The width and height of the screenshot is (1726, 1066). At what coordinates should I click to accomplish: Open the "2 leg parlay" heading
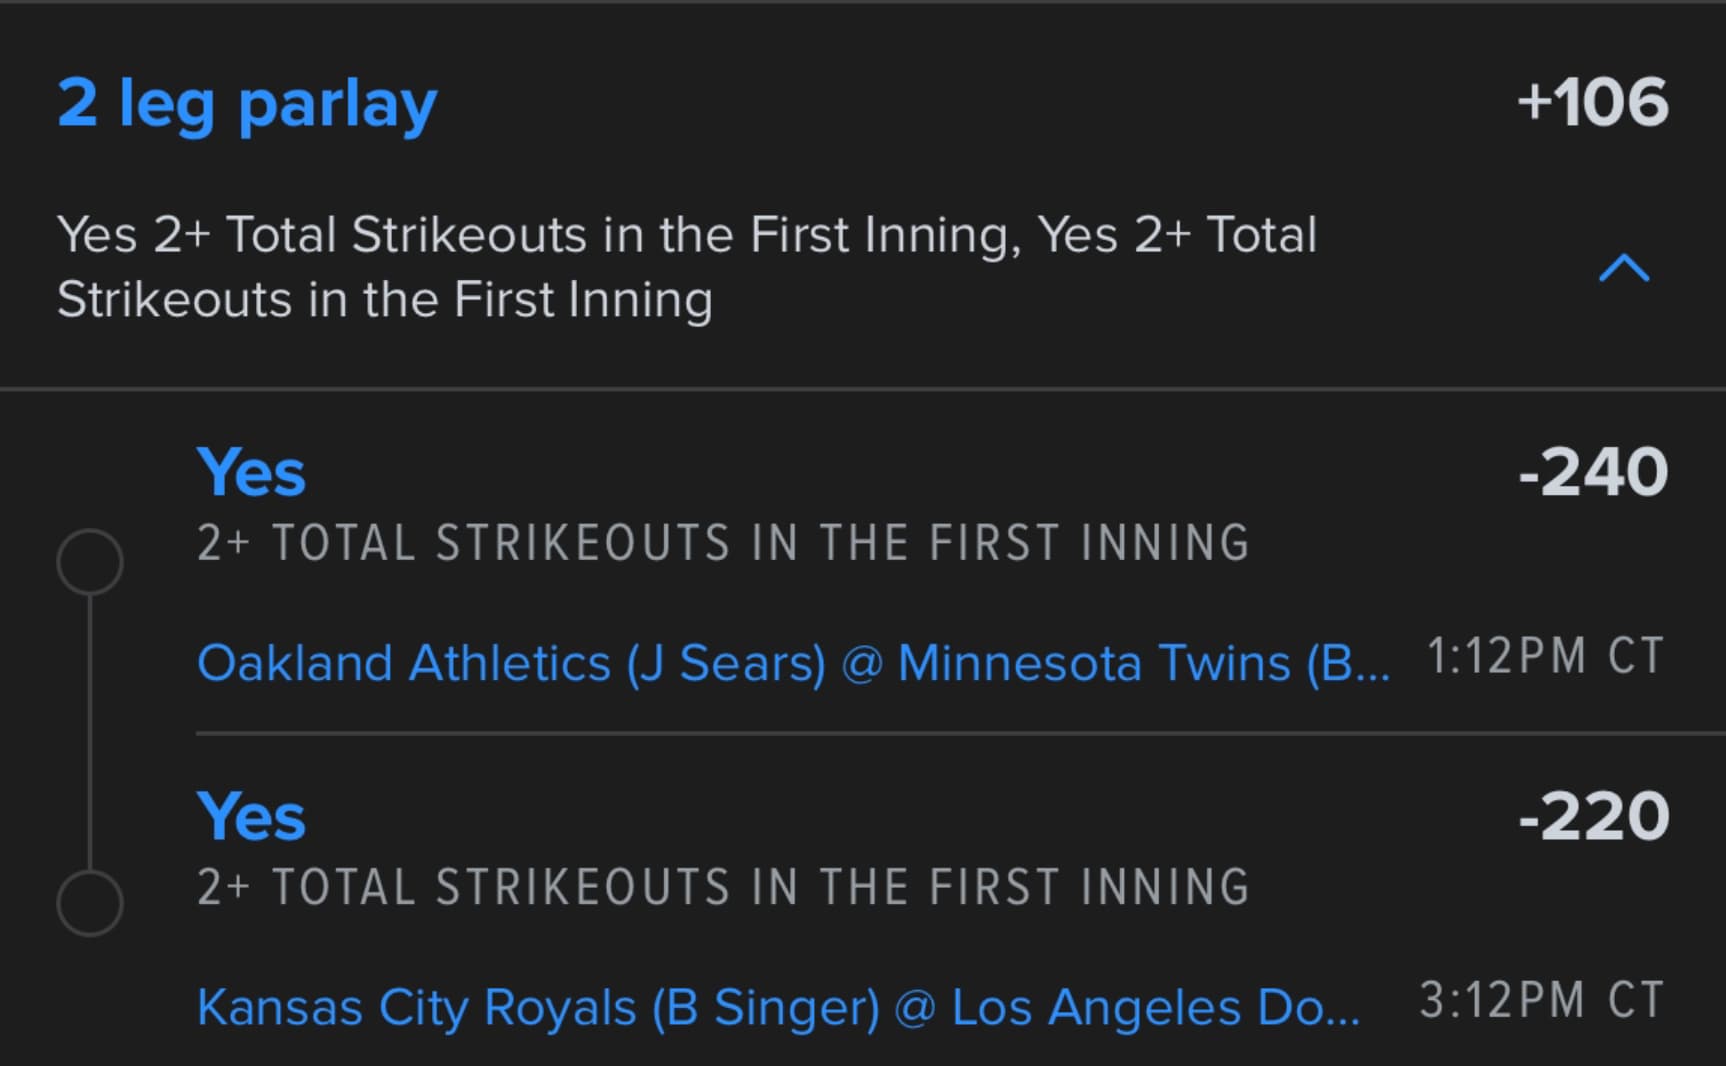coord(247,103)
